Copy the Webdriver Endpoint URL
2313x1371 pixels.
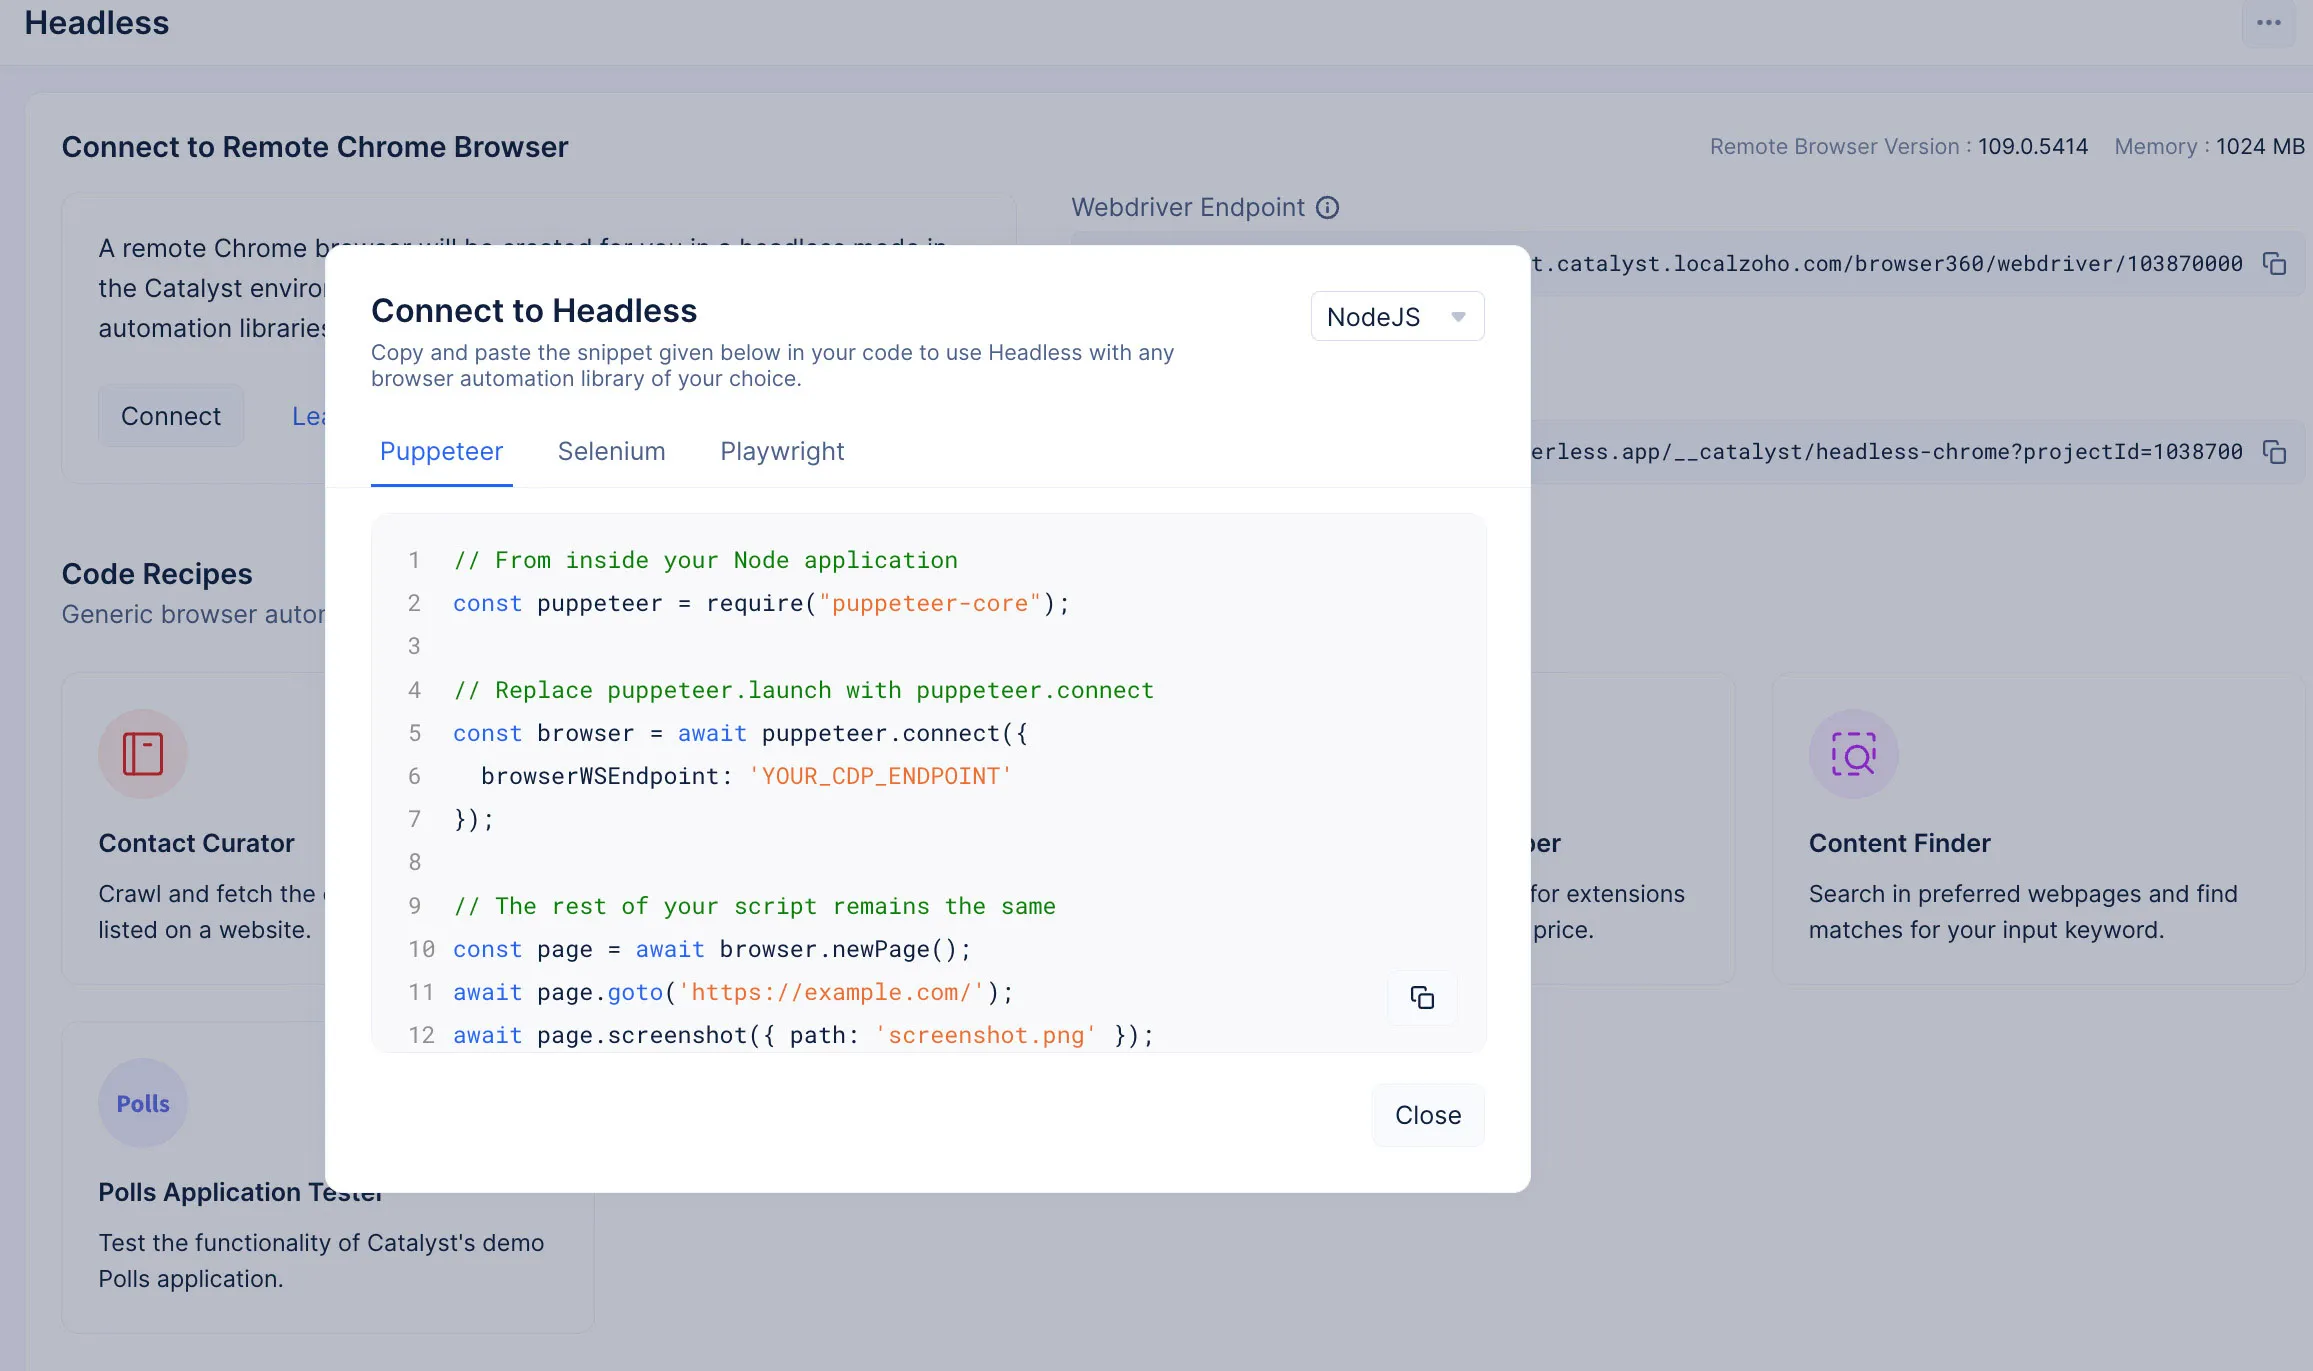click(x=2275, y=263)
